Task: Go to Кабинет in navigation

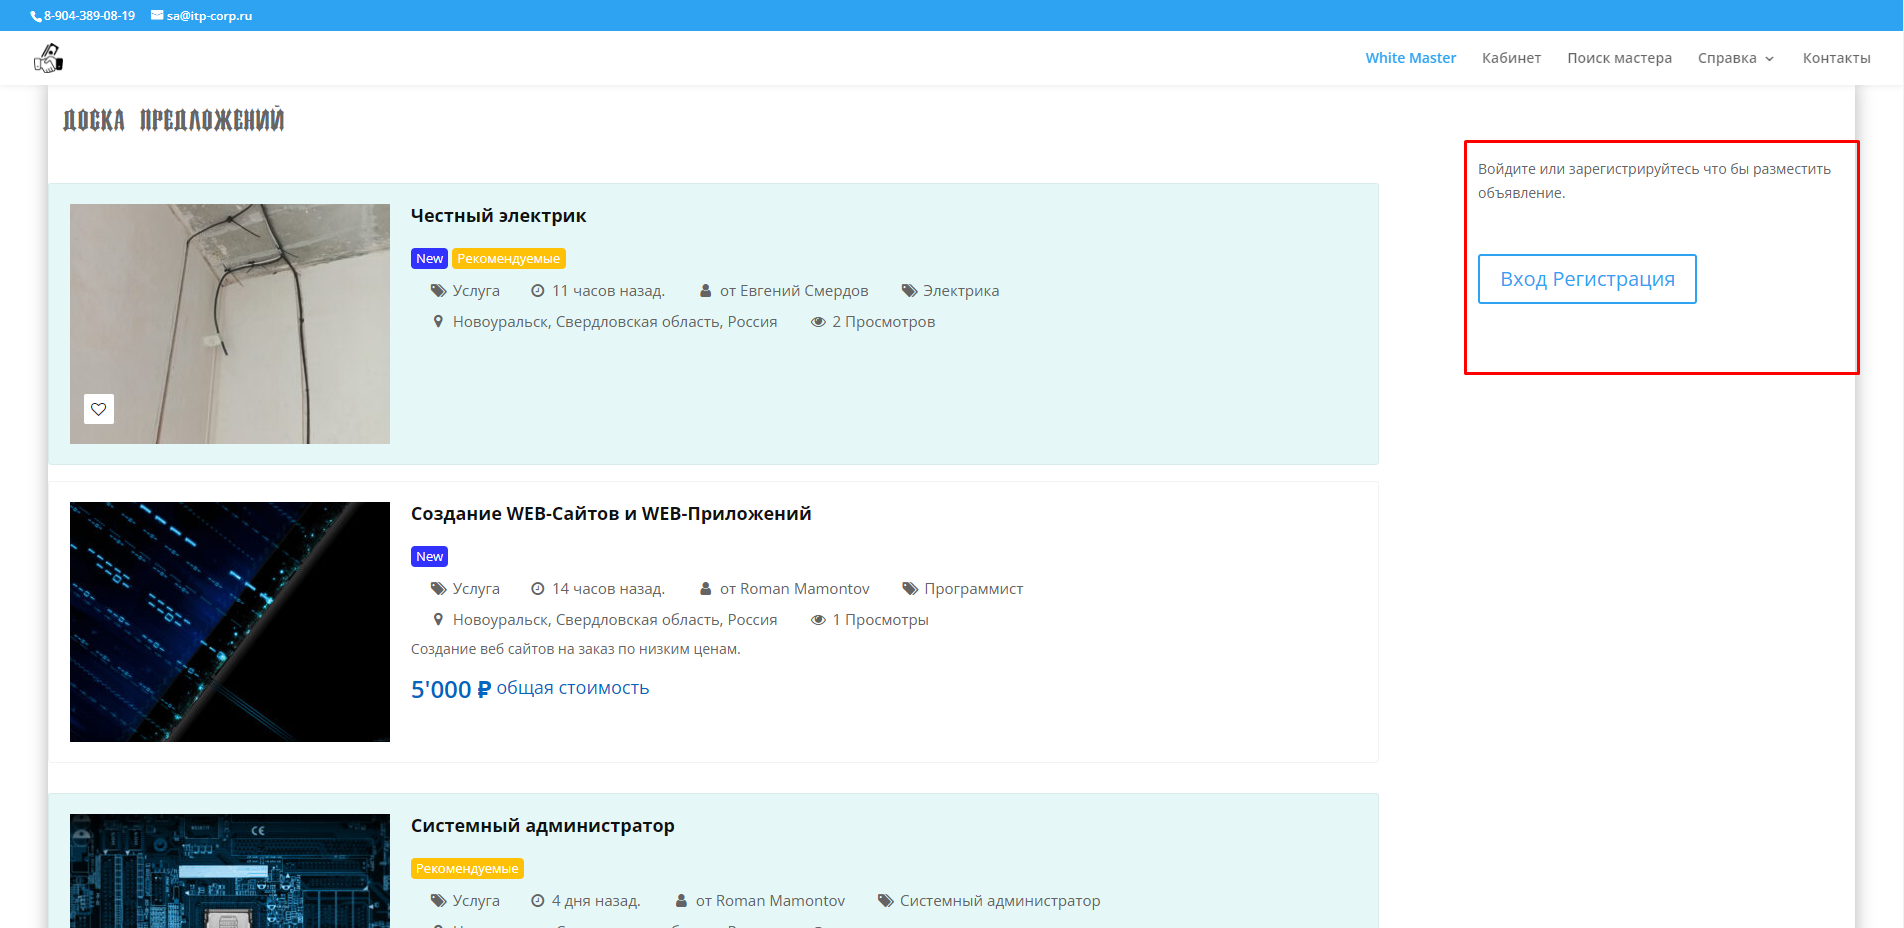Action: (1511, 58)
